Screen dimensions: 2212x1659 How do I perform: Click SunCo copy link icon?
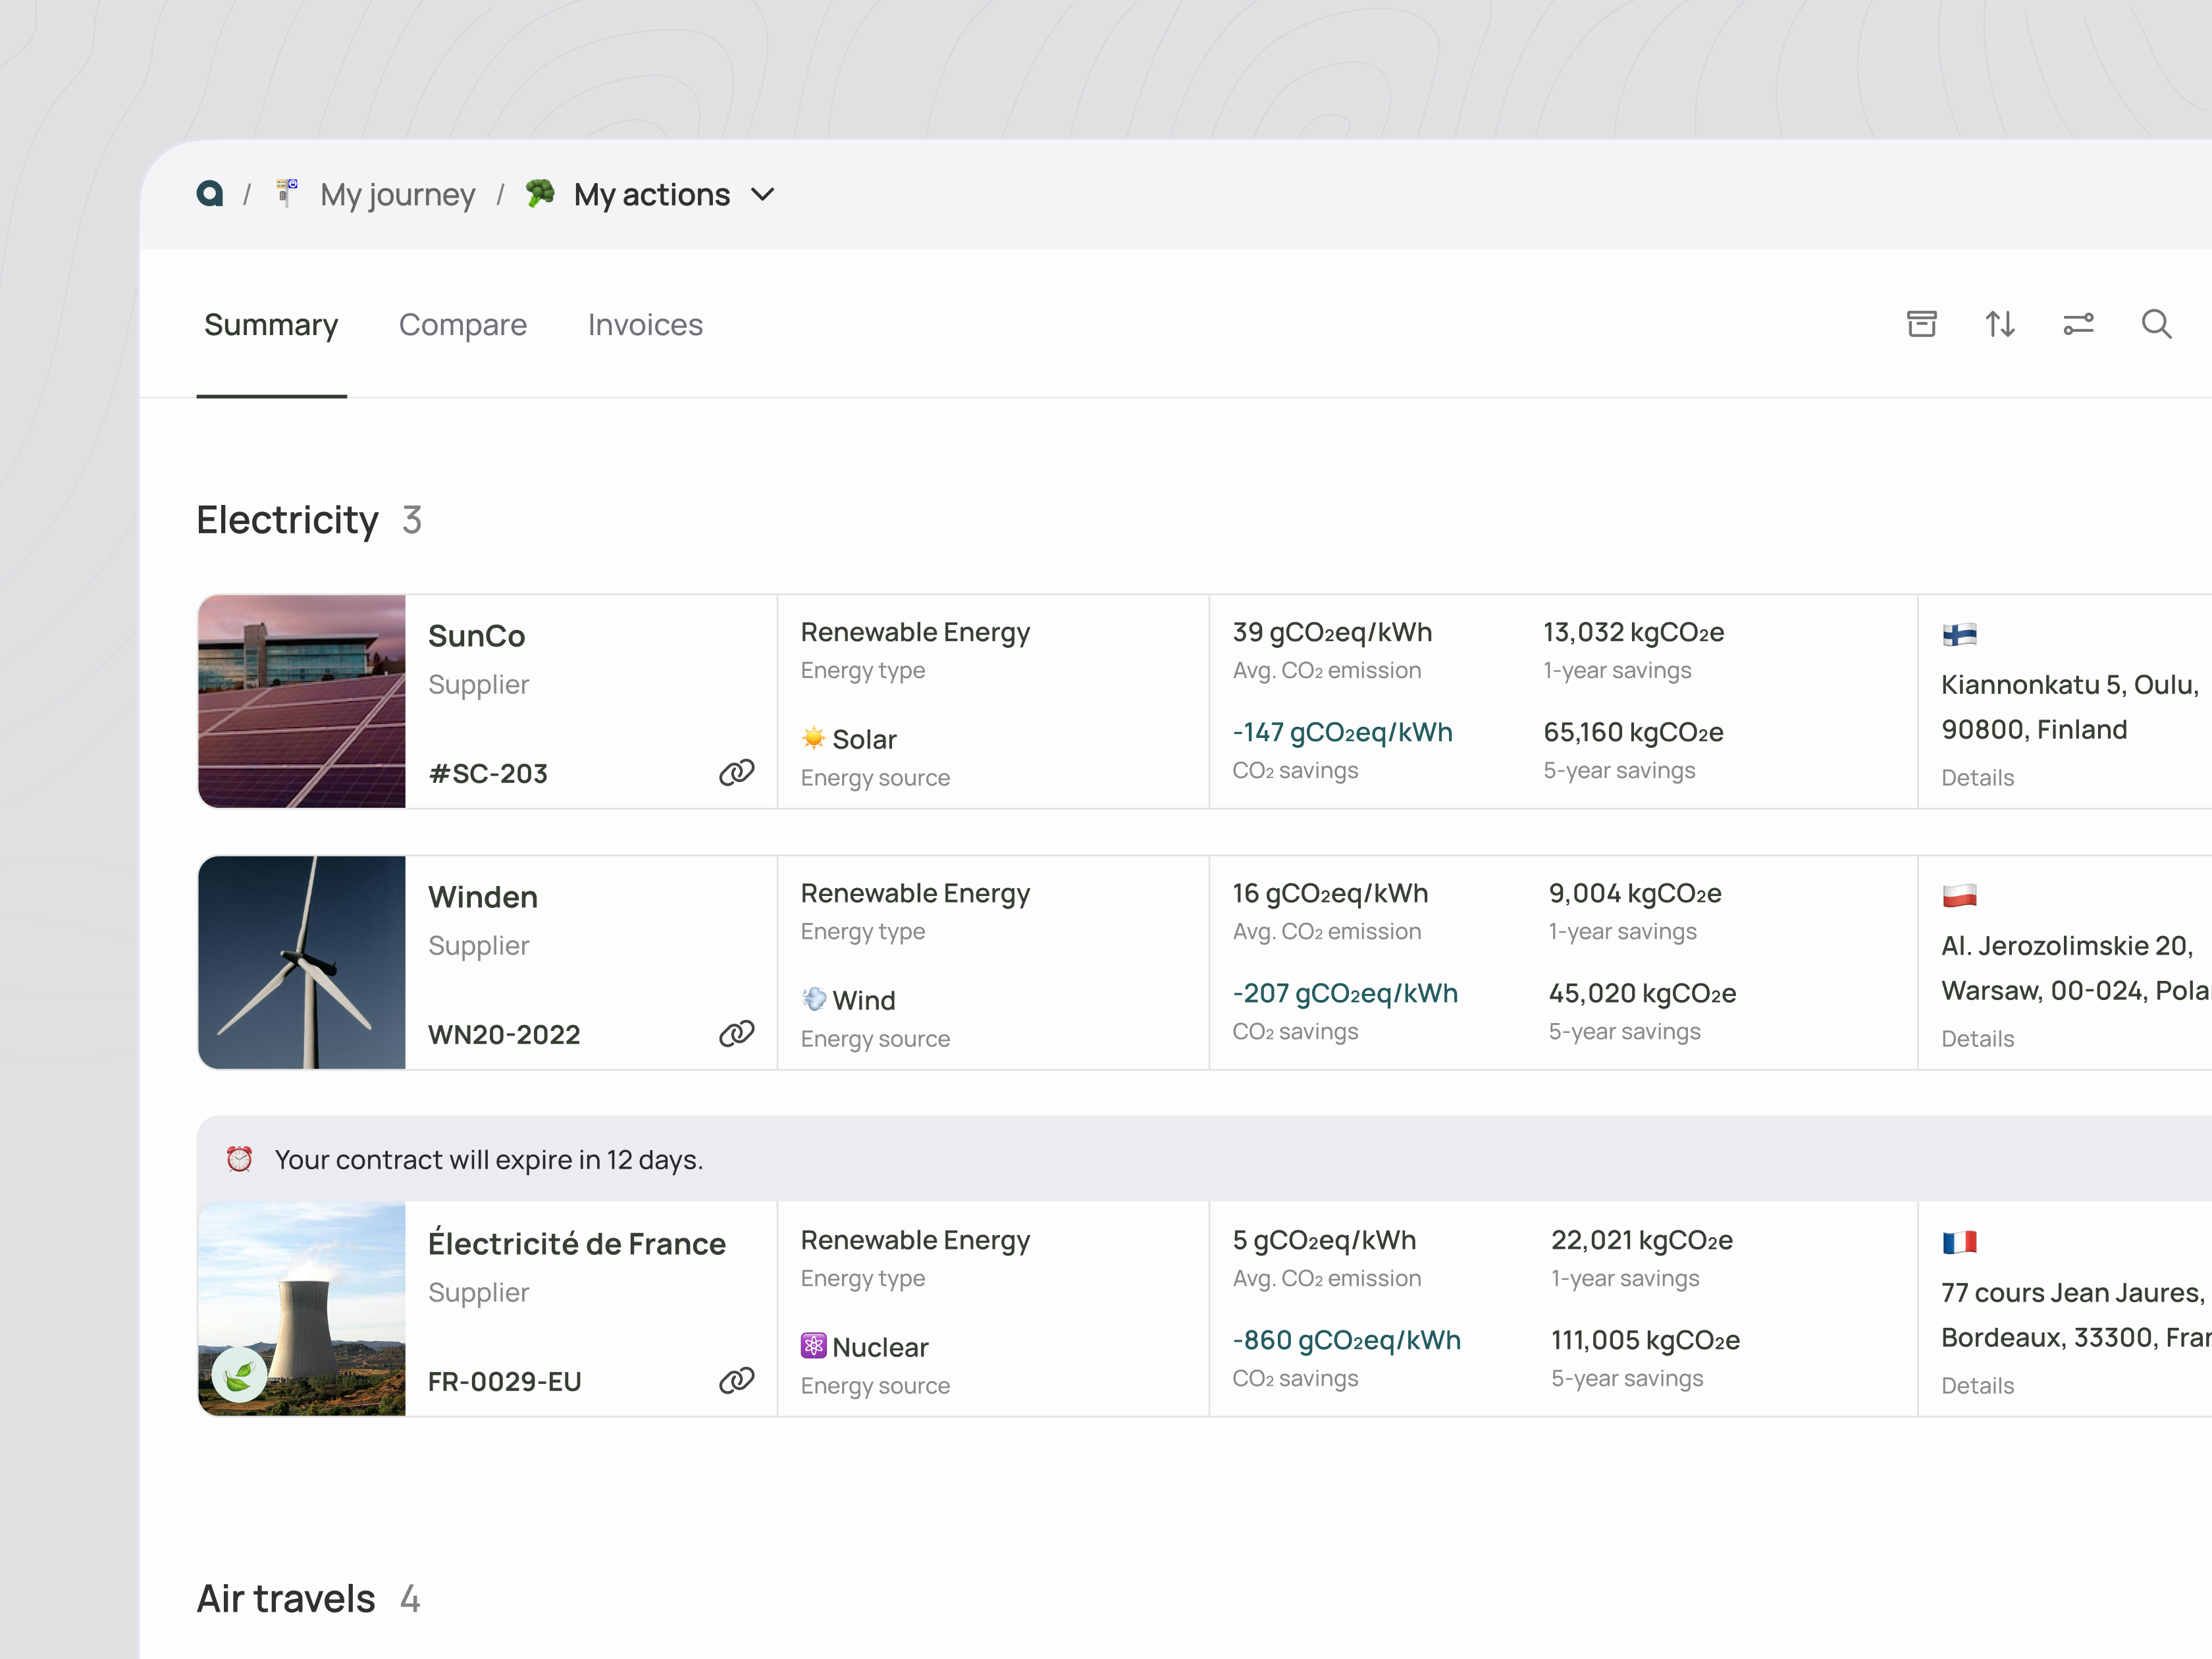tap(737, 772)
